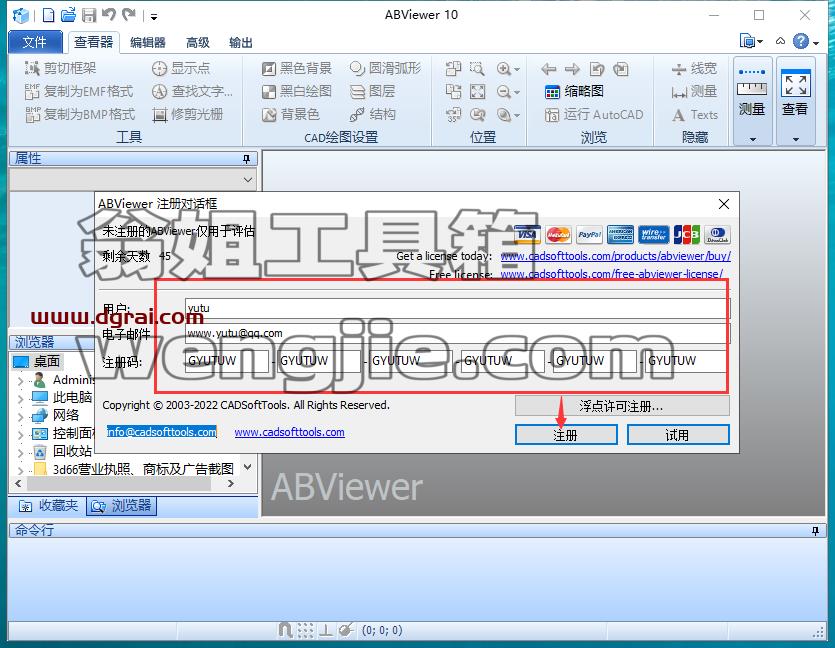Click the Save icon in quick access toolbar
Viewport: 835px width, 648px height.
point(89,15)
